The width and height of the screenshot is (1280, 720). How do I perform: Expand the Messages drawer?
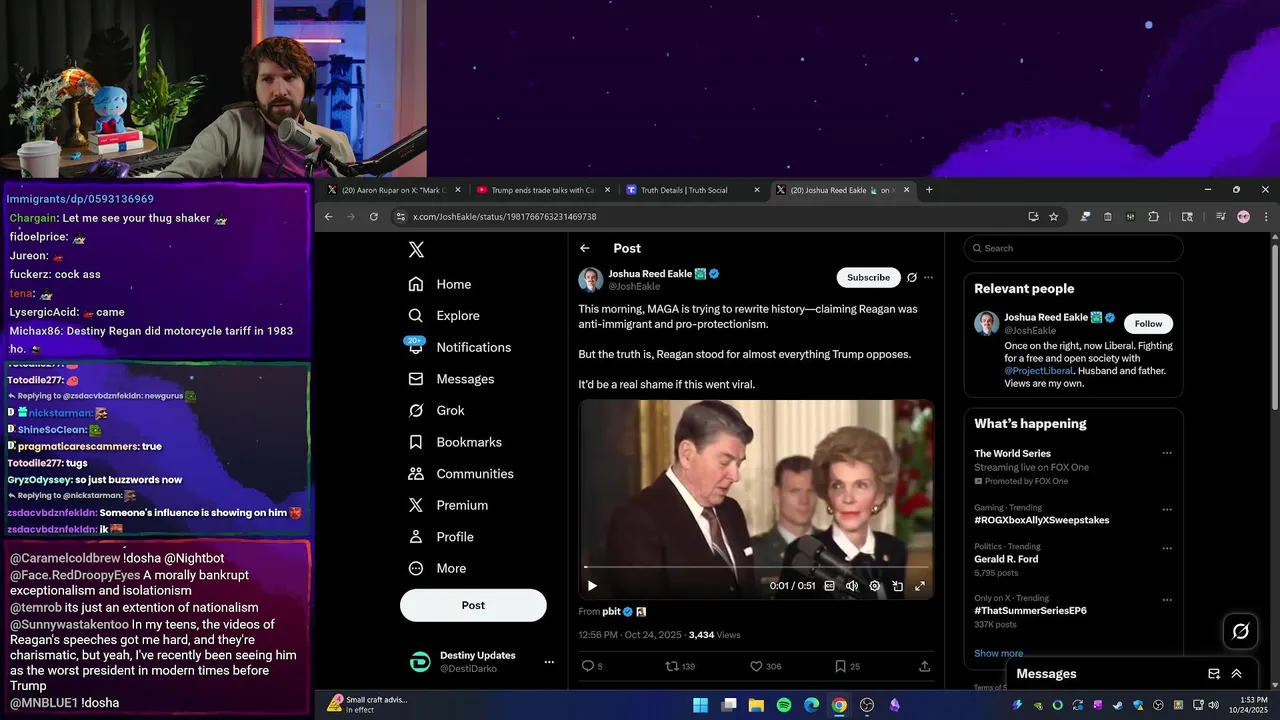coord(1237,674)
